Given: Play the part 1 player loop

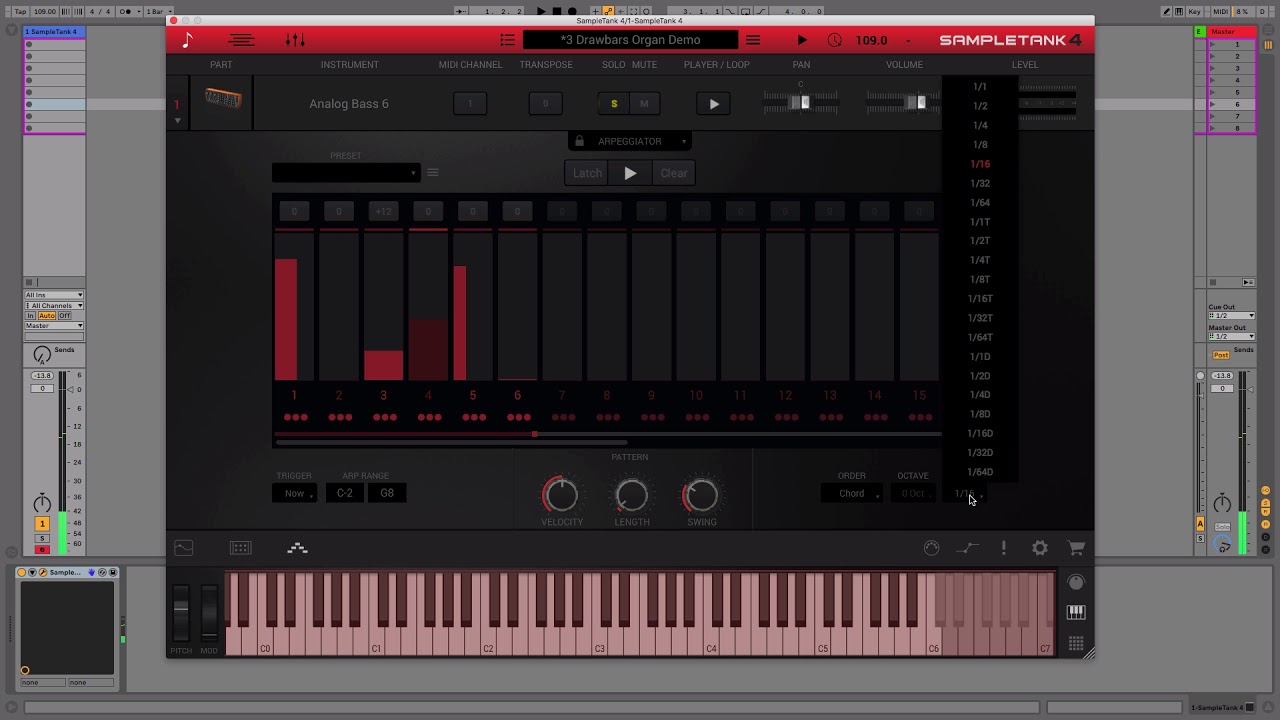Looking at the screenshot, I should point(714,104).
